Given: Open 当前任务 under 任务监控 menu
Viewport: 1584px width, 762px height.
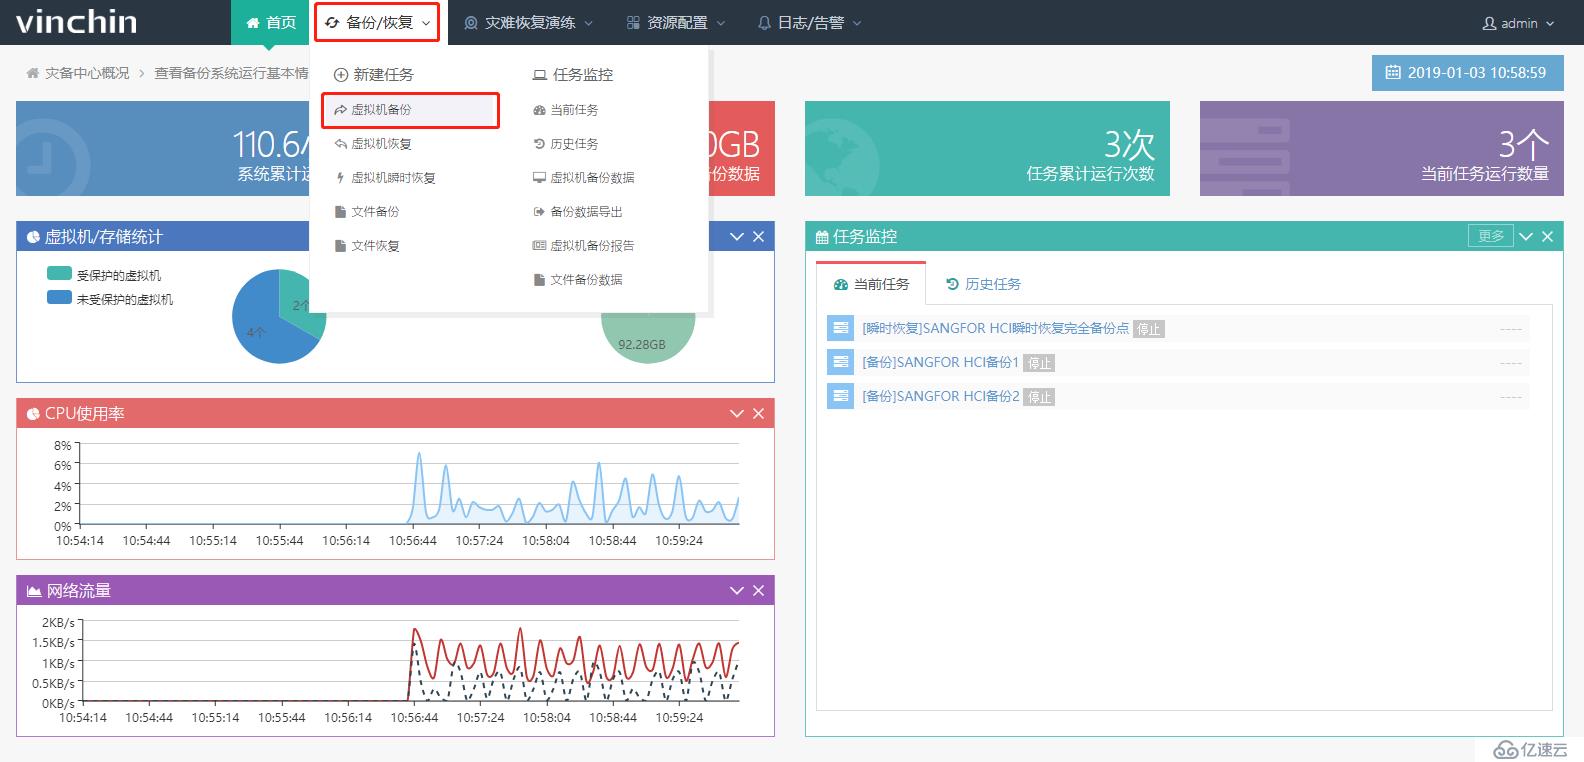Looking at the screenshot, I should (566, 110).
